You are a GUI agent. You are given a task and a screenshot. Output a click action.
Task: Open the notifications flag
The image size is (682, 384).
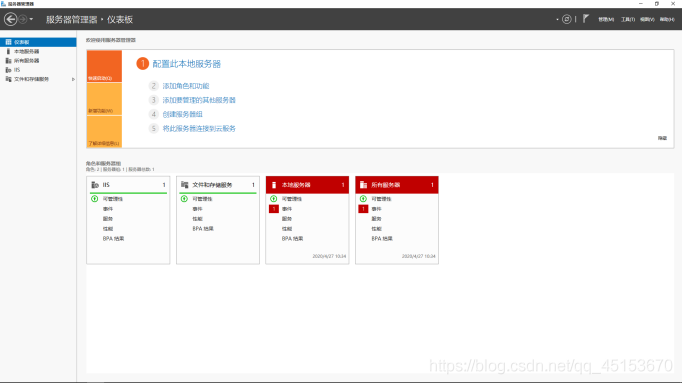(586, 19)
